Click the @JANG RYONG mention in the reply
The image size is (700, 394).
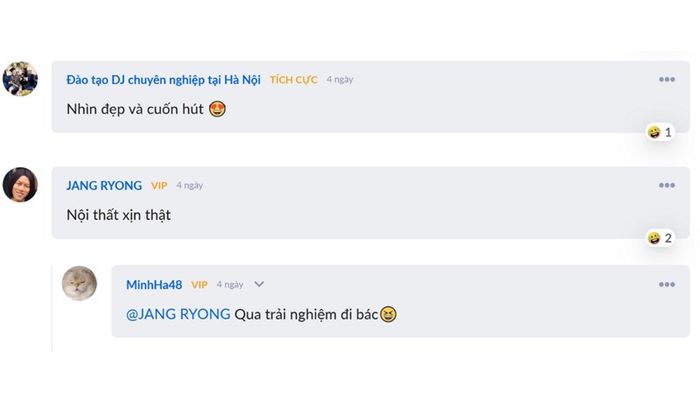[x=178, y=314]
